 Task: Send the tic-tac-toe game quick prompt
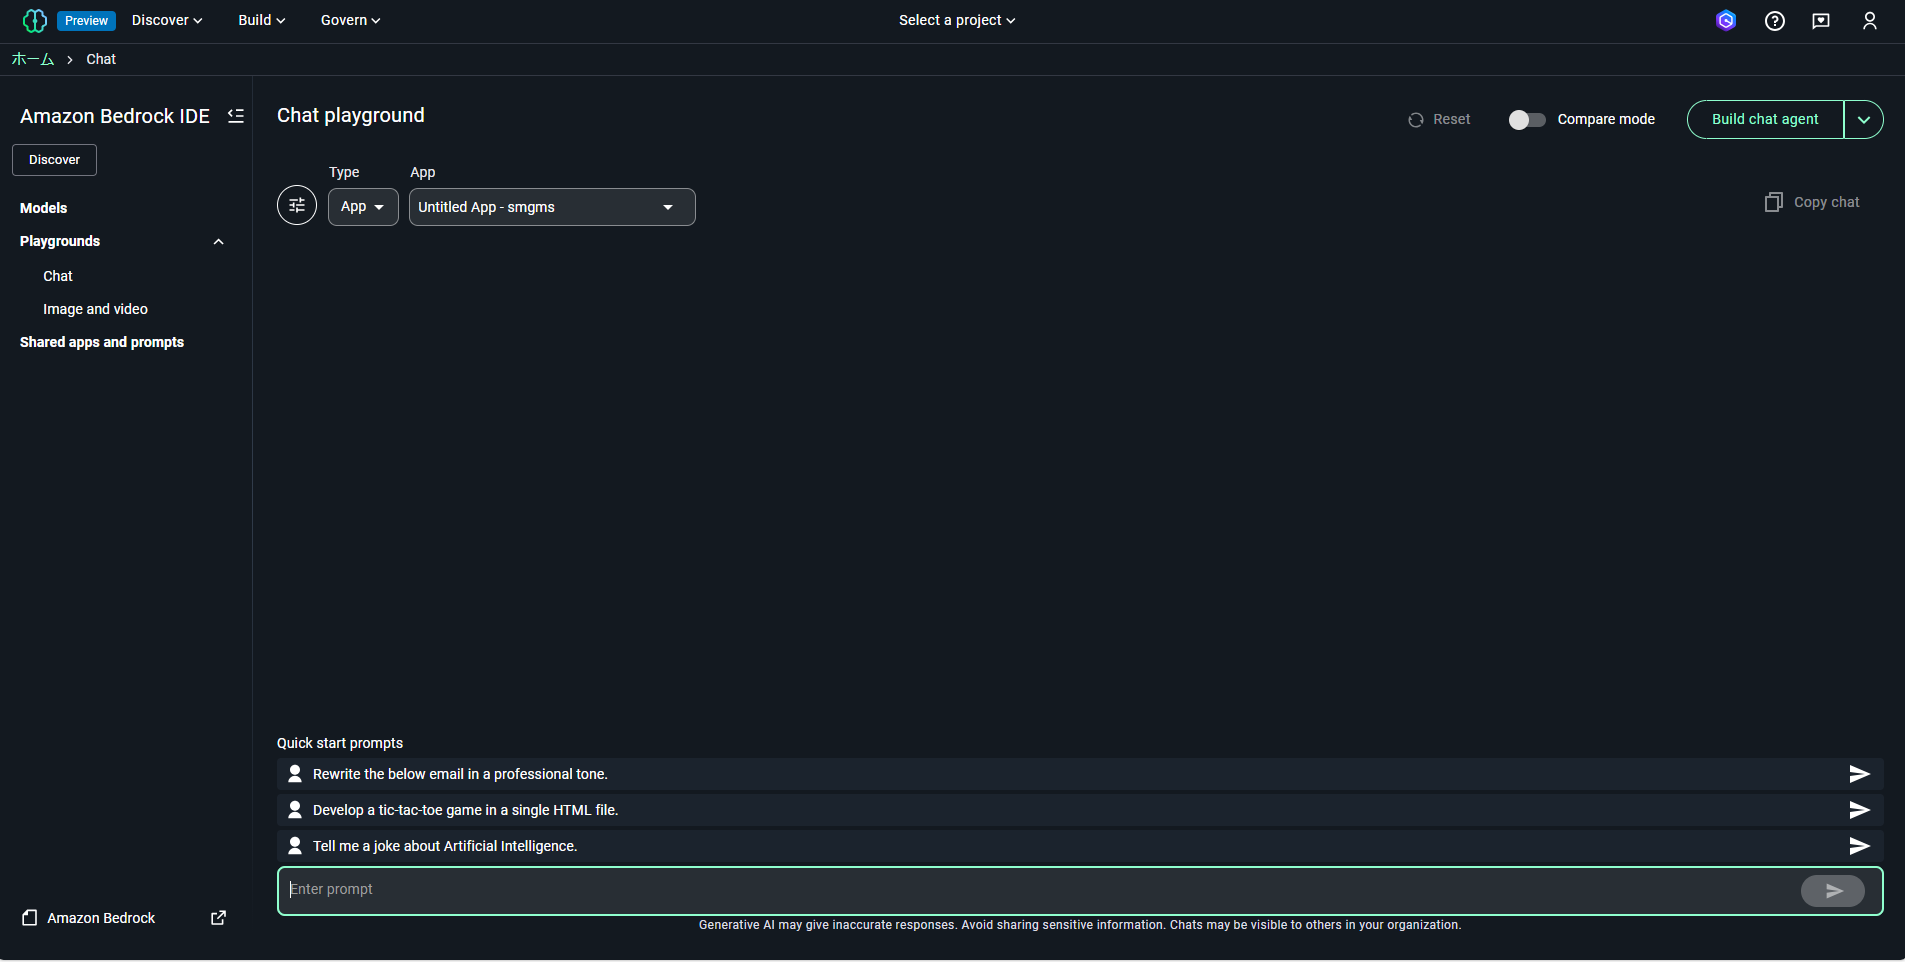click(x=1859, y=810)
